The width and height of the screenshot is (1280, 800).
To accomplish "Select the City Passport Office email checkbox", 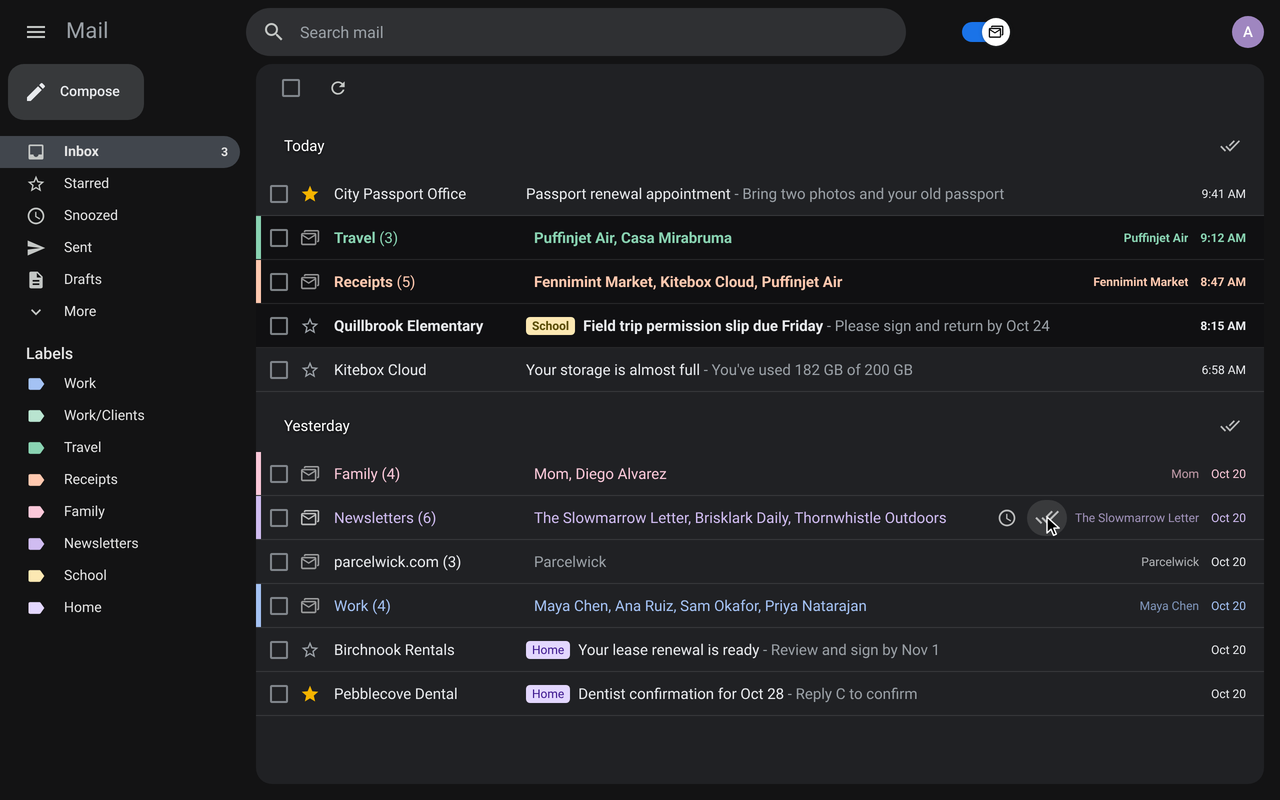I will [279, 194].
